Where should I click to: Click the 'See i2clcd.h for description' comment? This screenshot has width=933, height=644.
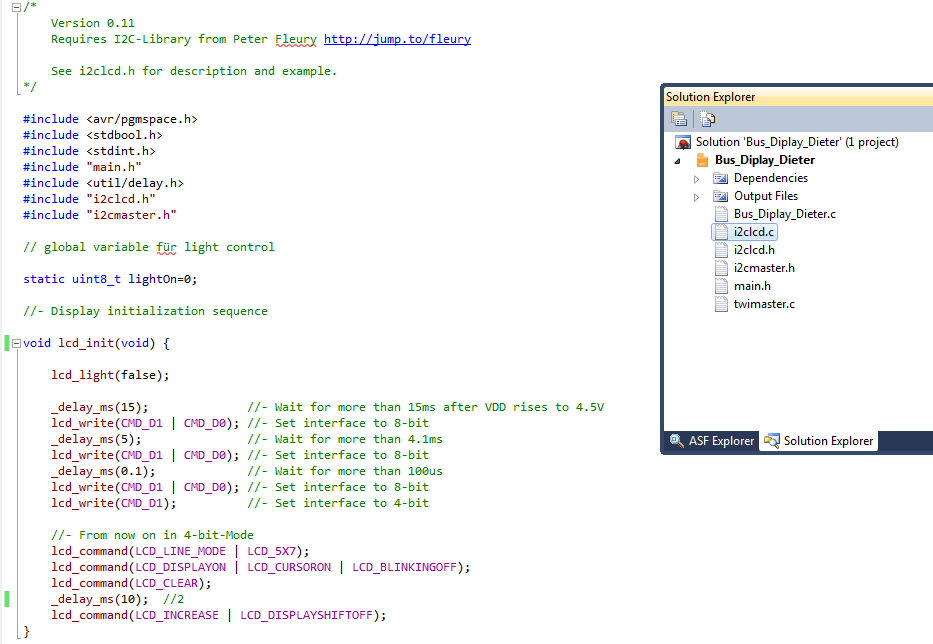(x=194, y=71)
